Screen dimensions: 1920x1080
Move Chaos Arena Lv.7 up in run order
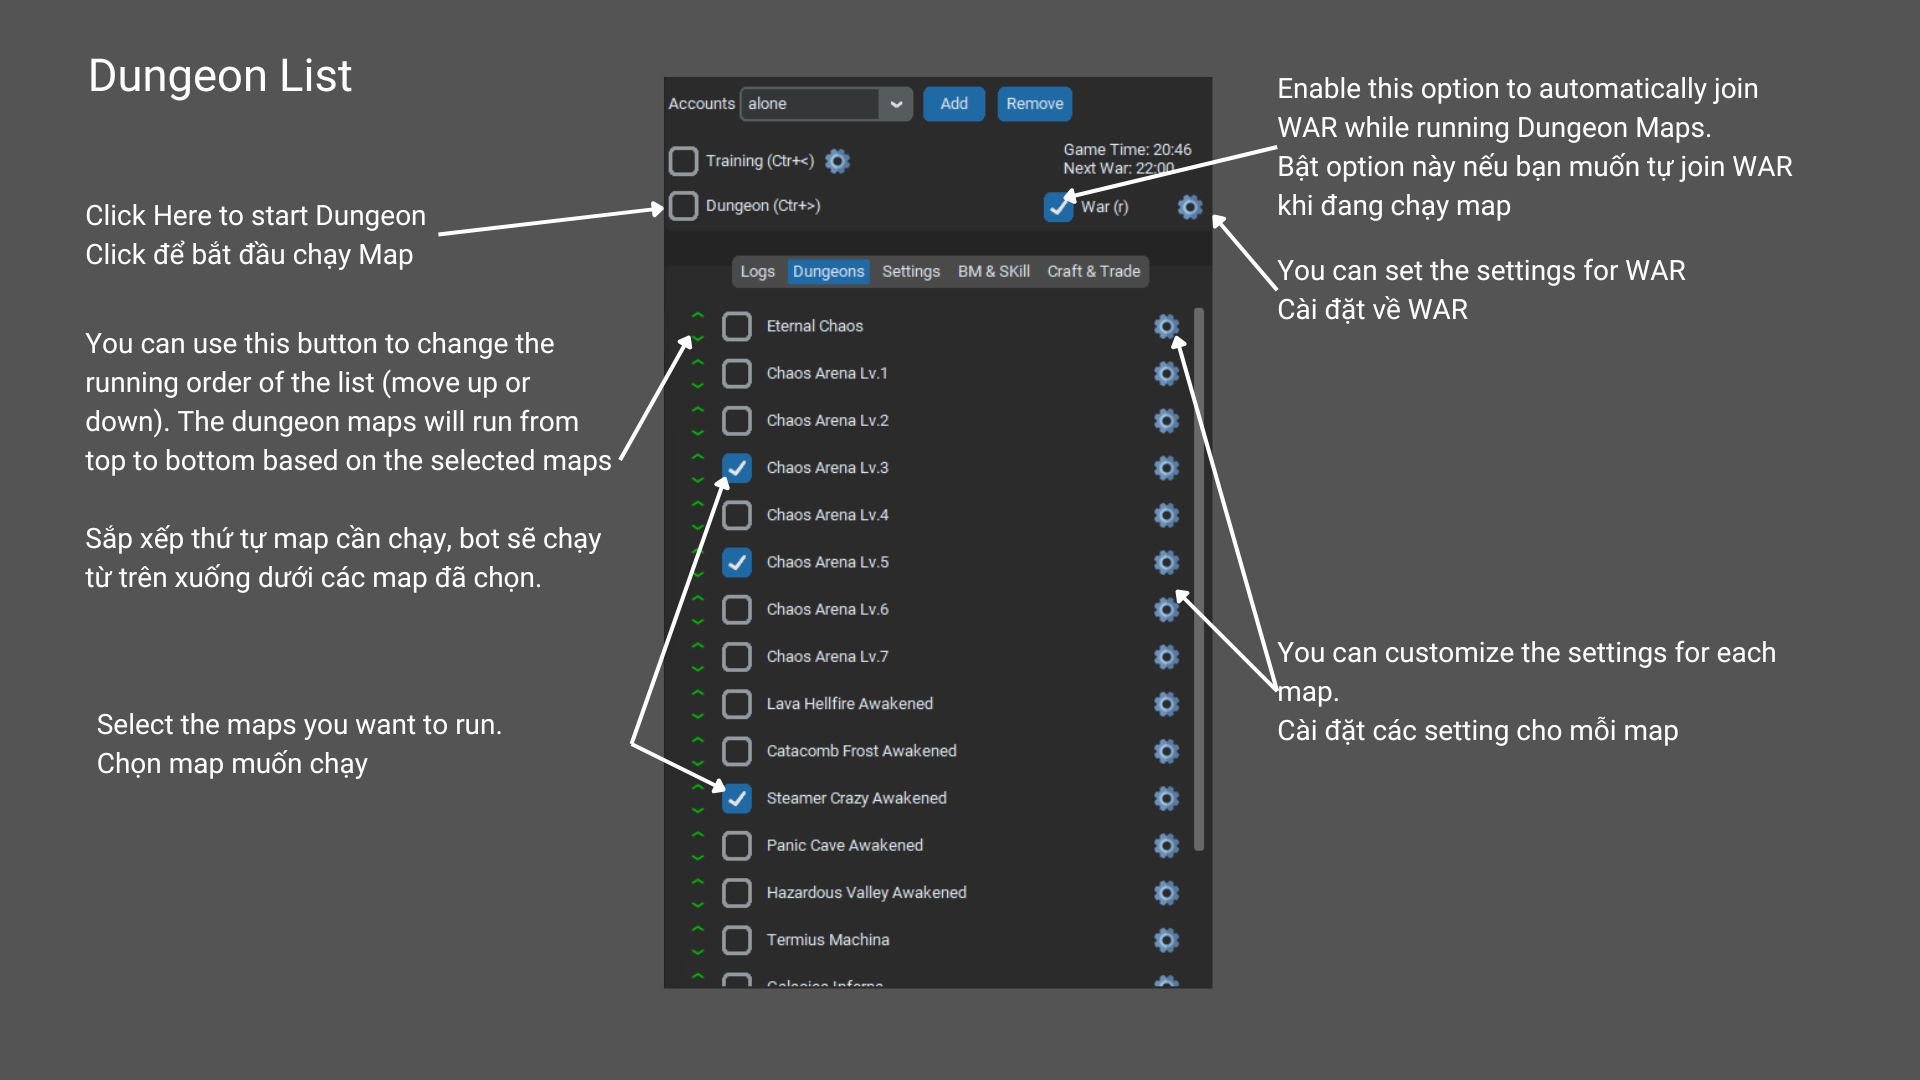[x=698, y=645]
